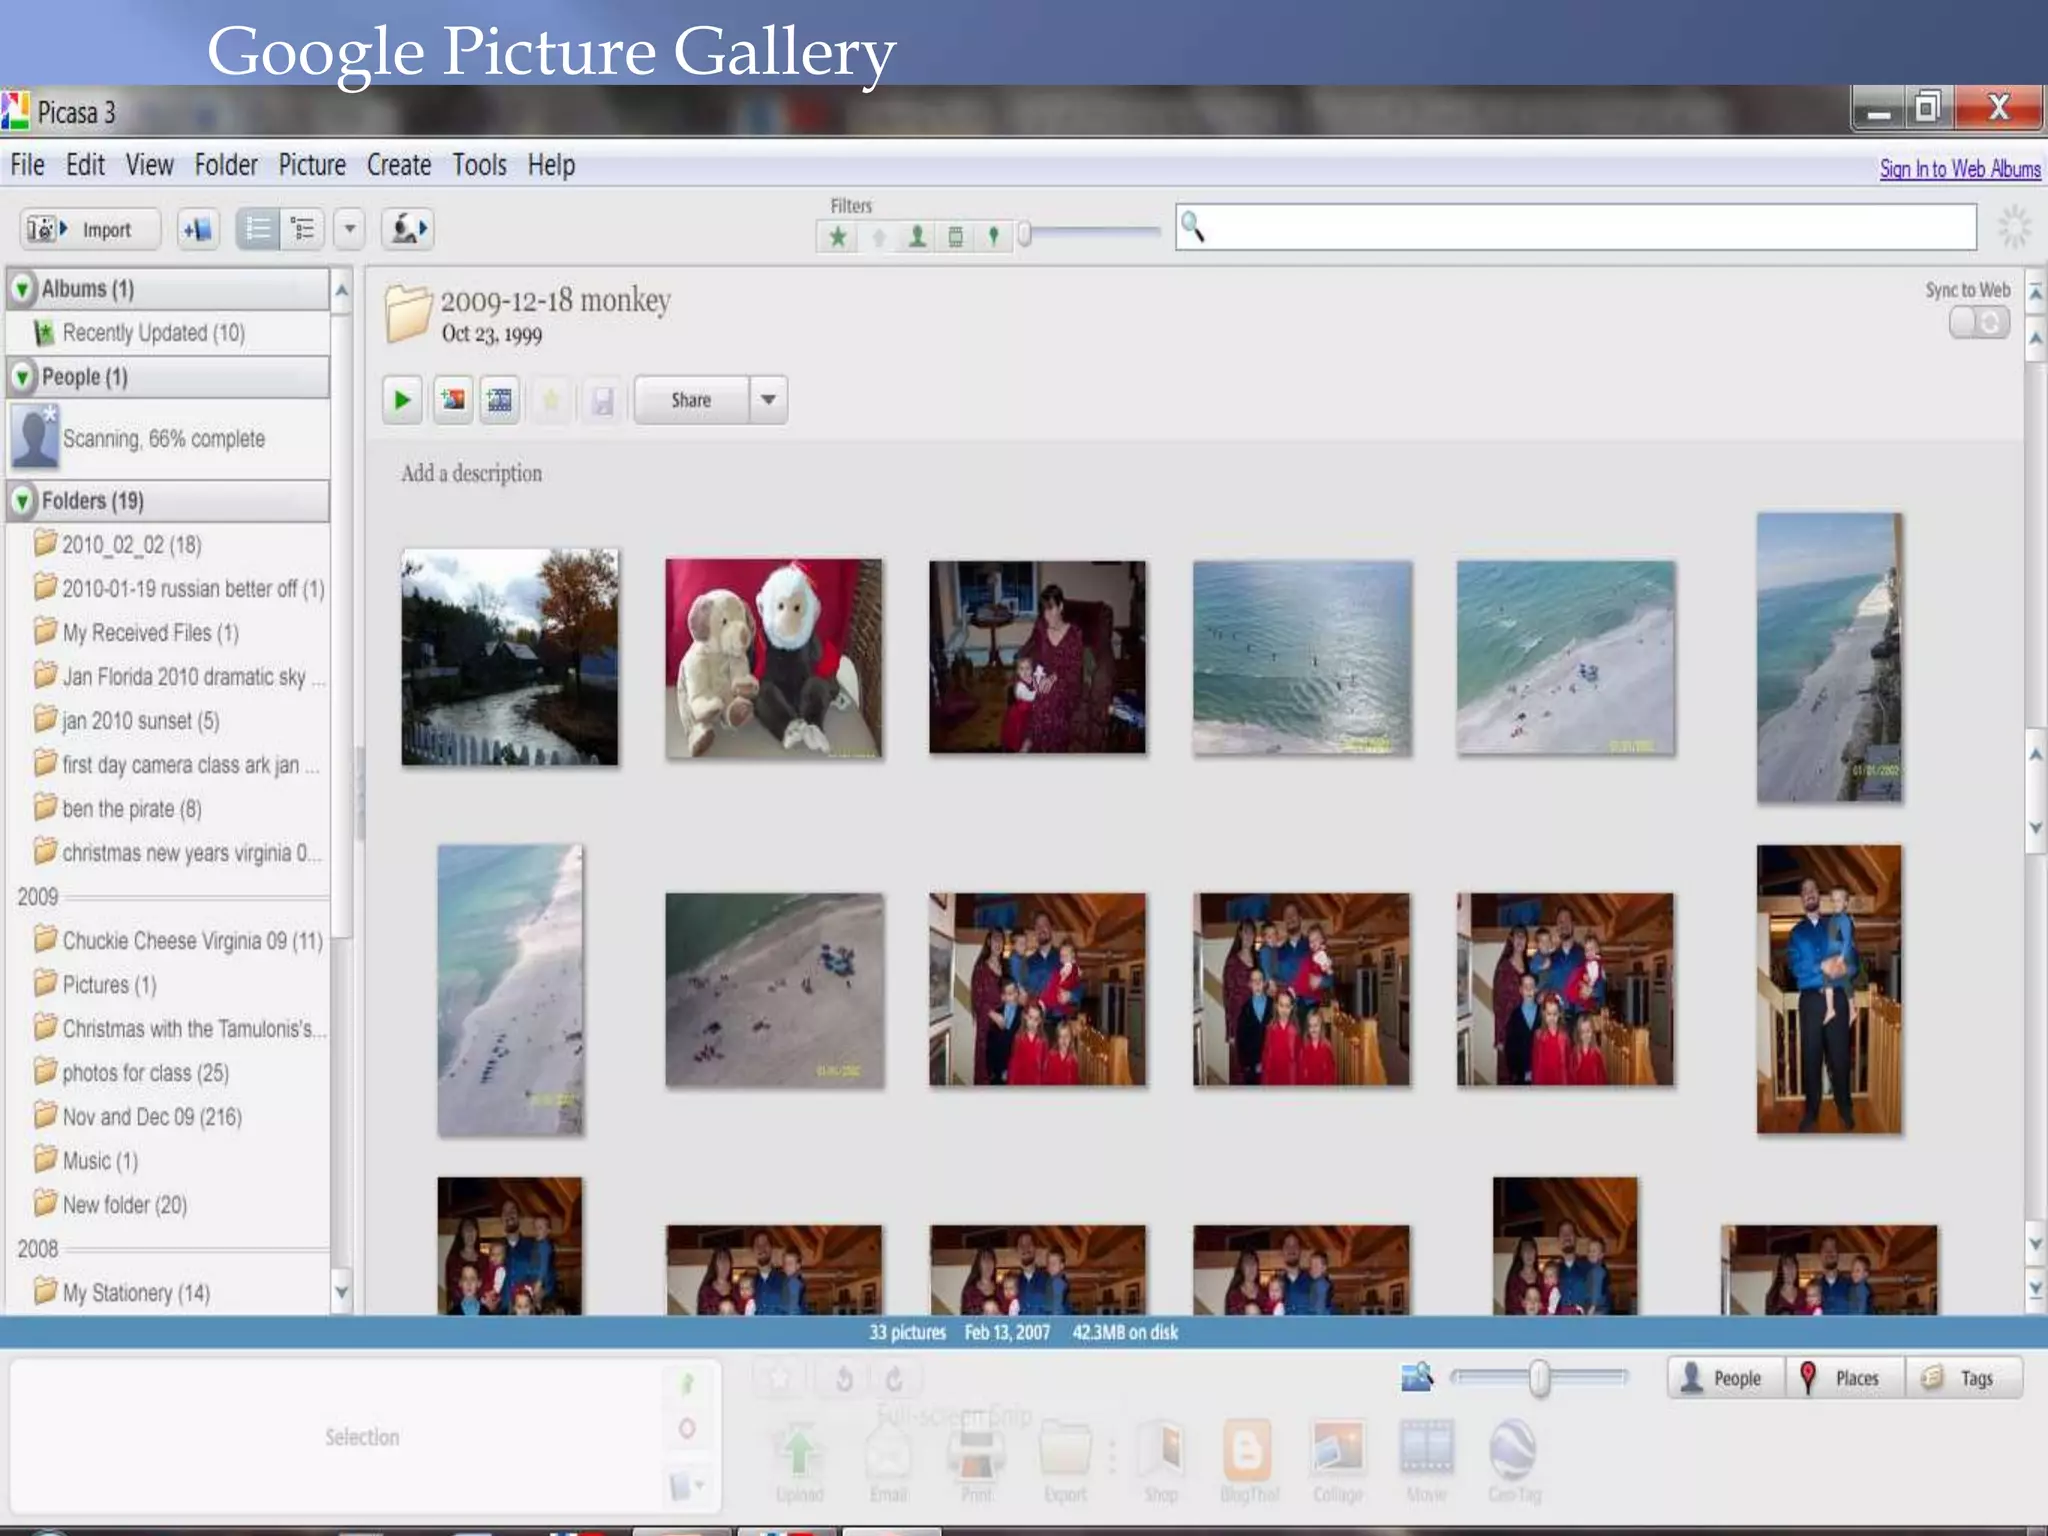Screen dimensions: 2048x1536
Task: Switch to folder tree view
Action: (302, 229)
